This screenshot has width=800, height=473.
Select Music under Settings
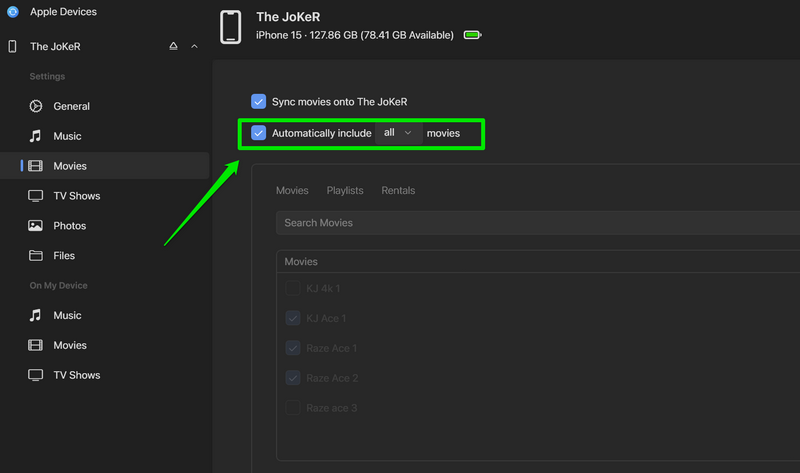click(67, 136)
